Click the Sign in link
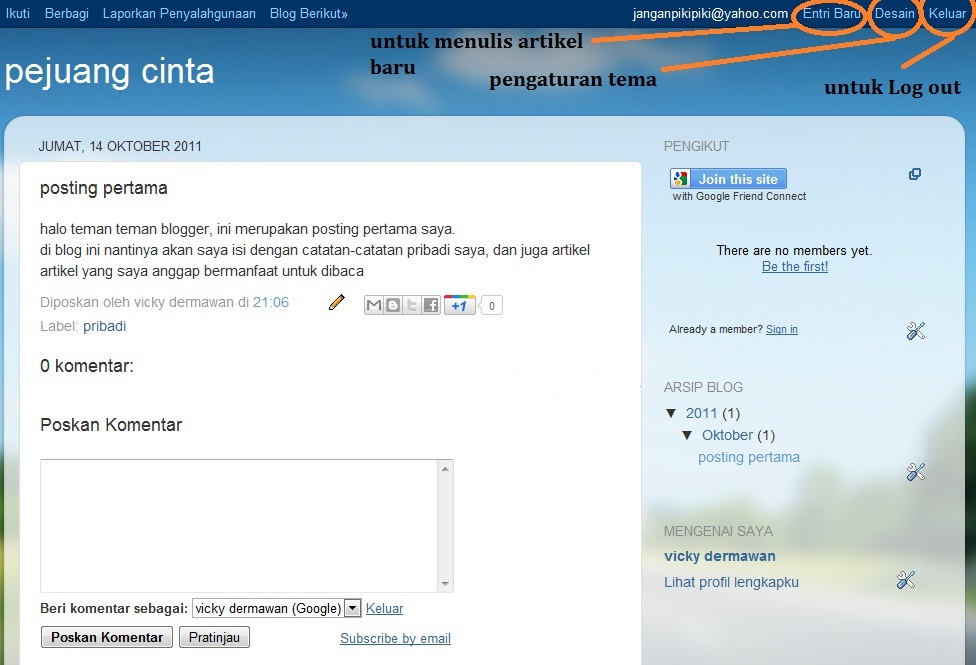976x665 pixels. pyautogui.click(x=782, y=329)
